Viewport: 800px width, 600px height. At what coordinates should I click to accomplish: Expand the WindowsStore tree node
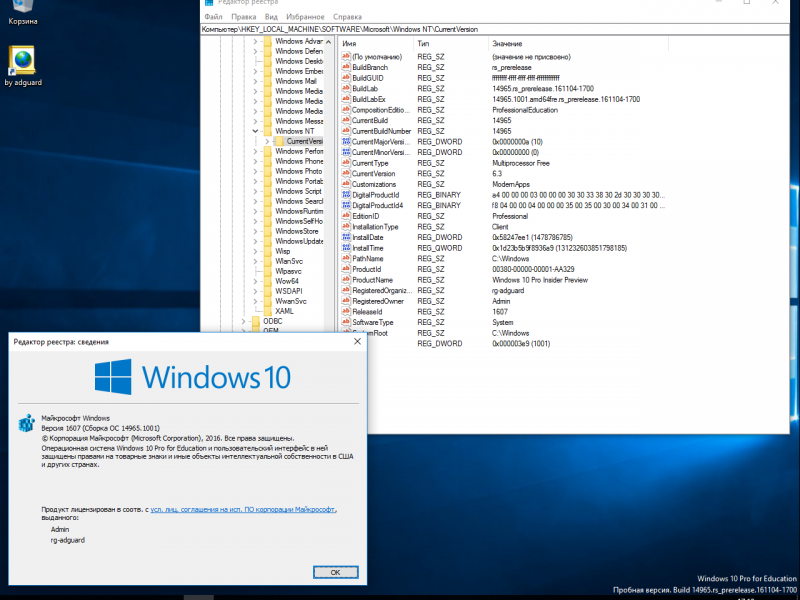click(x=255, y=231)
